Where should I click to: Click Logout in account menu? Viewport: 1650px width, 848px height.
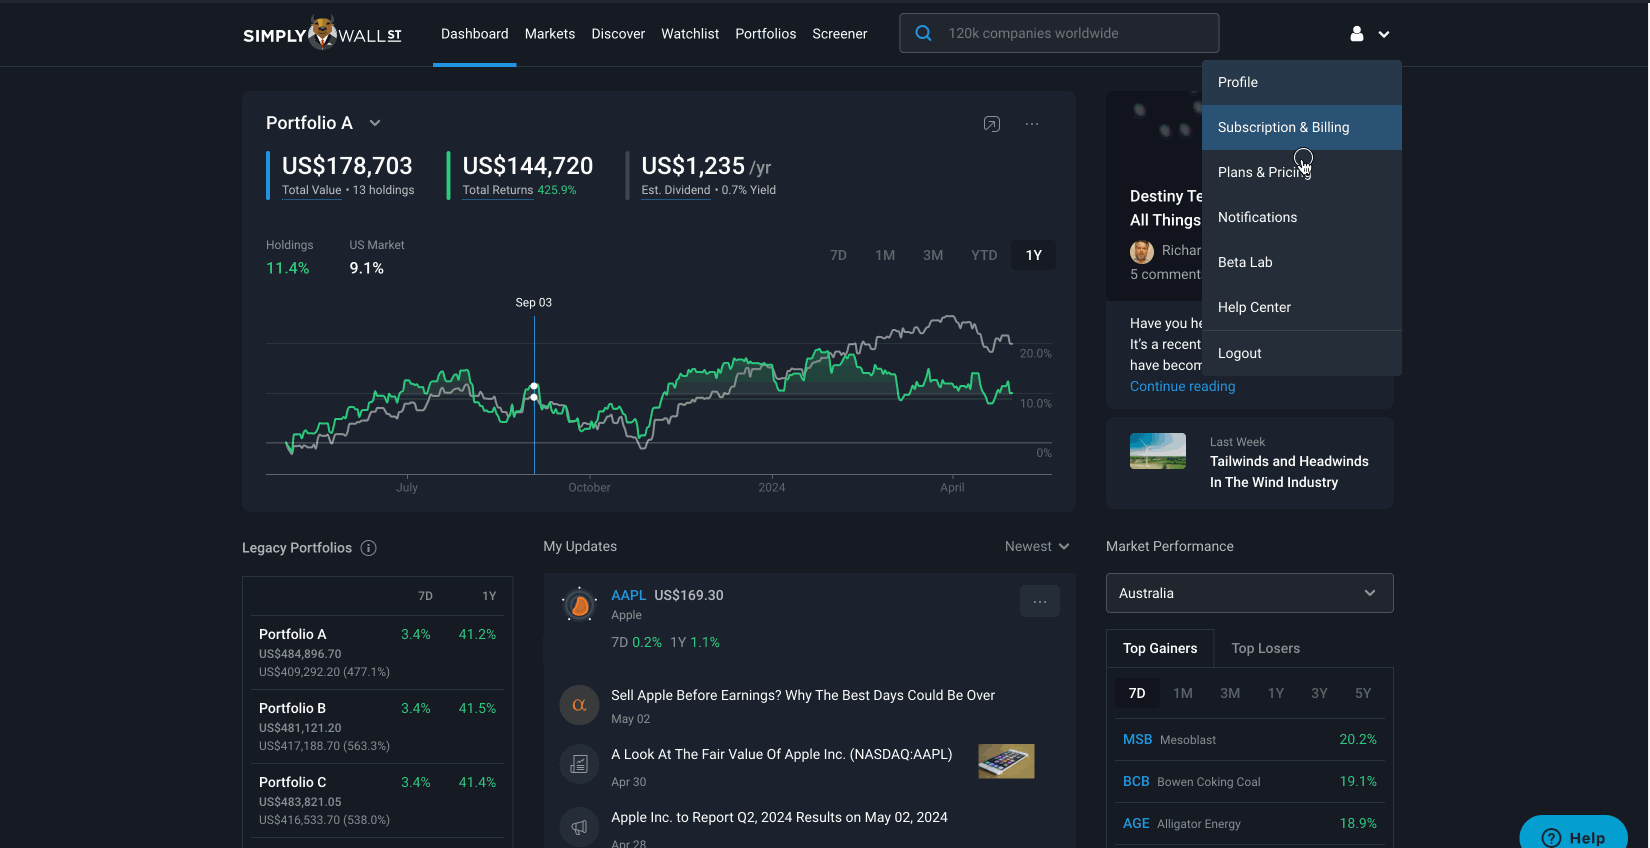coord(1302,353)
